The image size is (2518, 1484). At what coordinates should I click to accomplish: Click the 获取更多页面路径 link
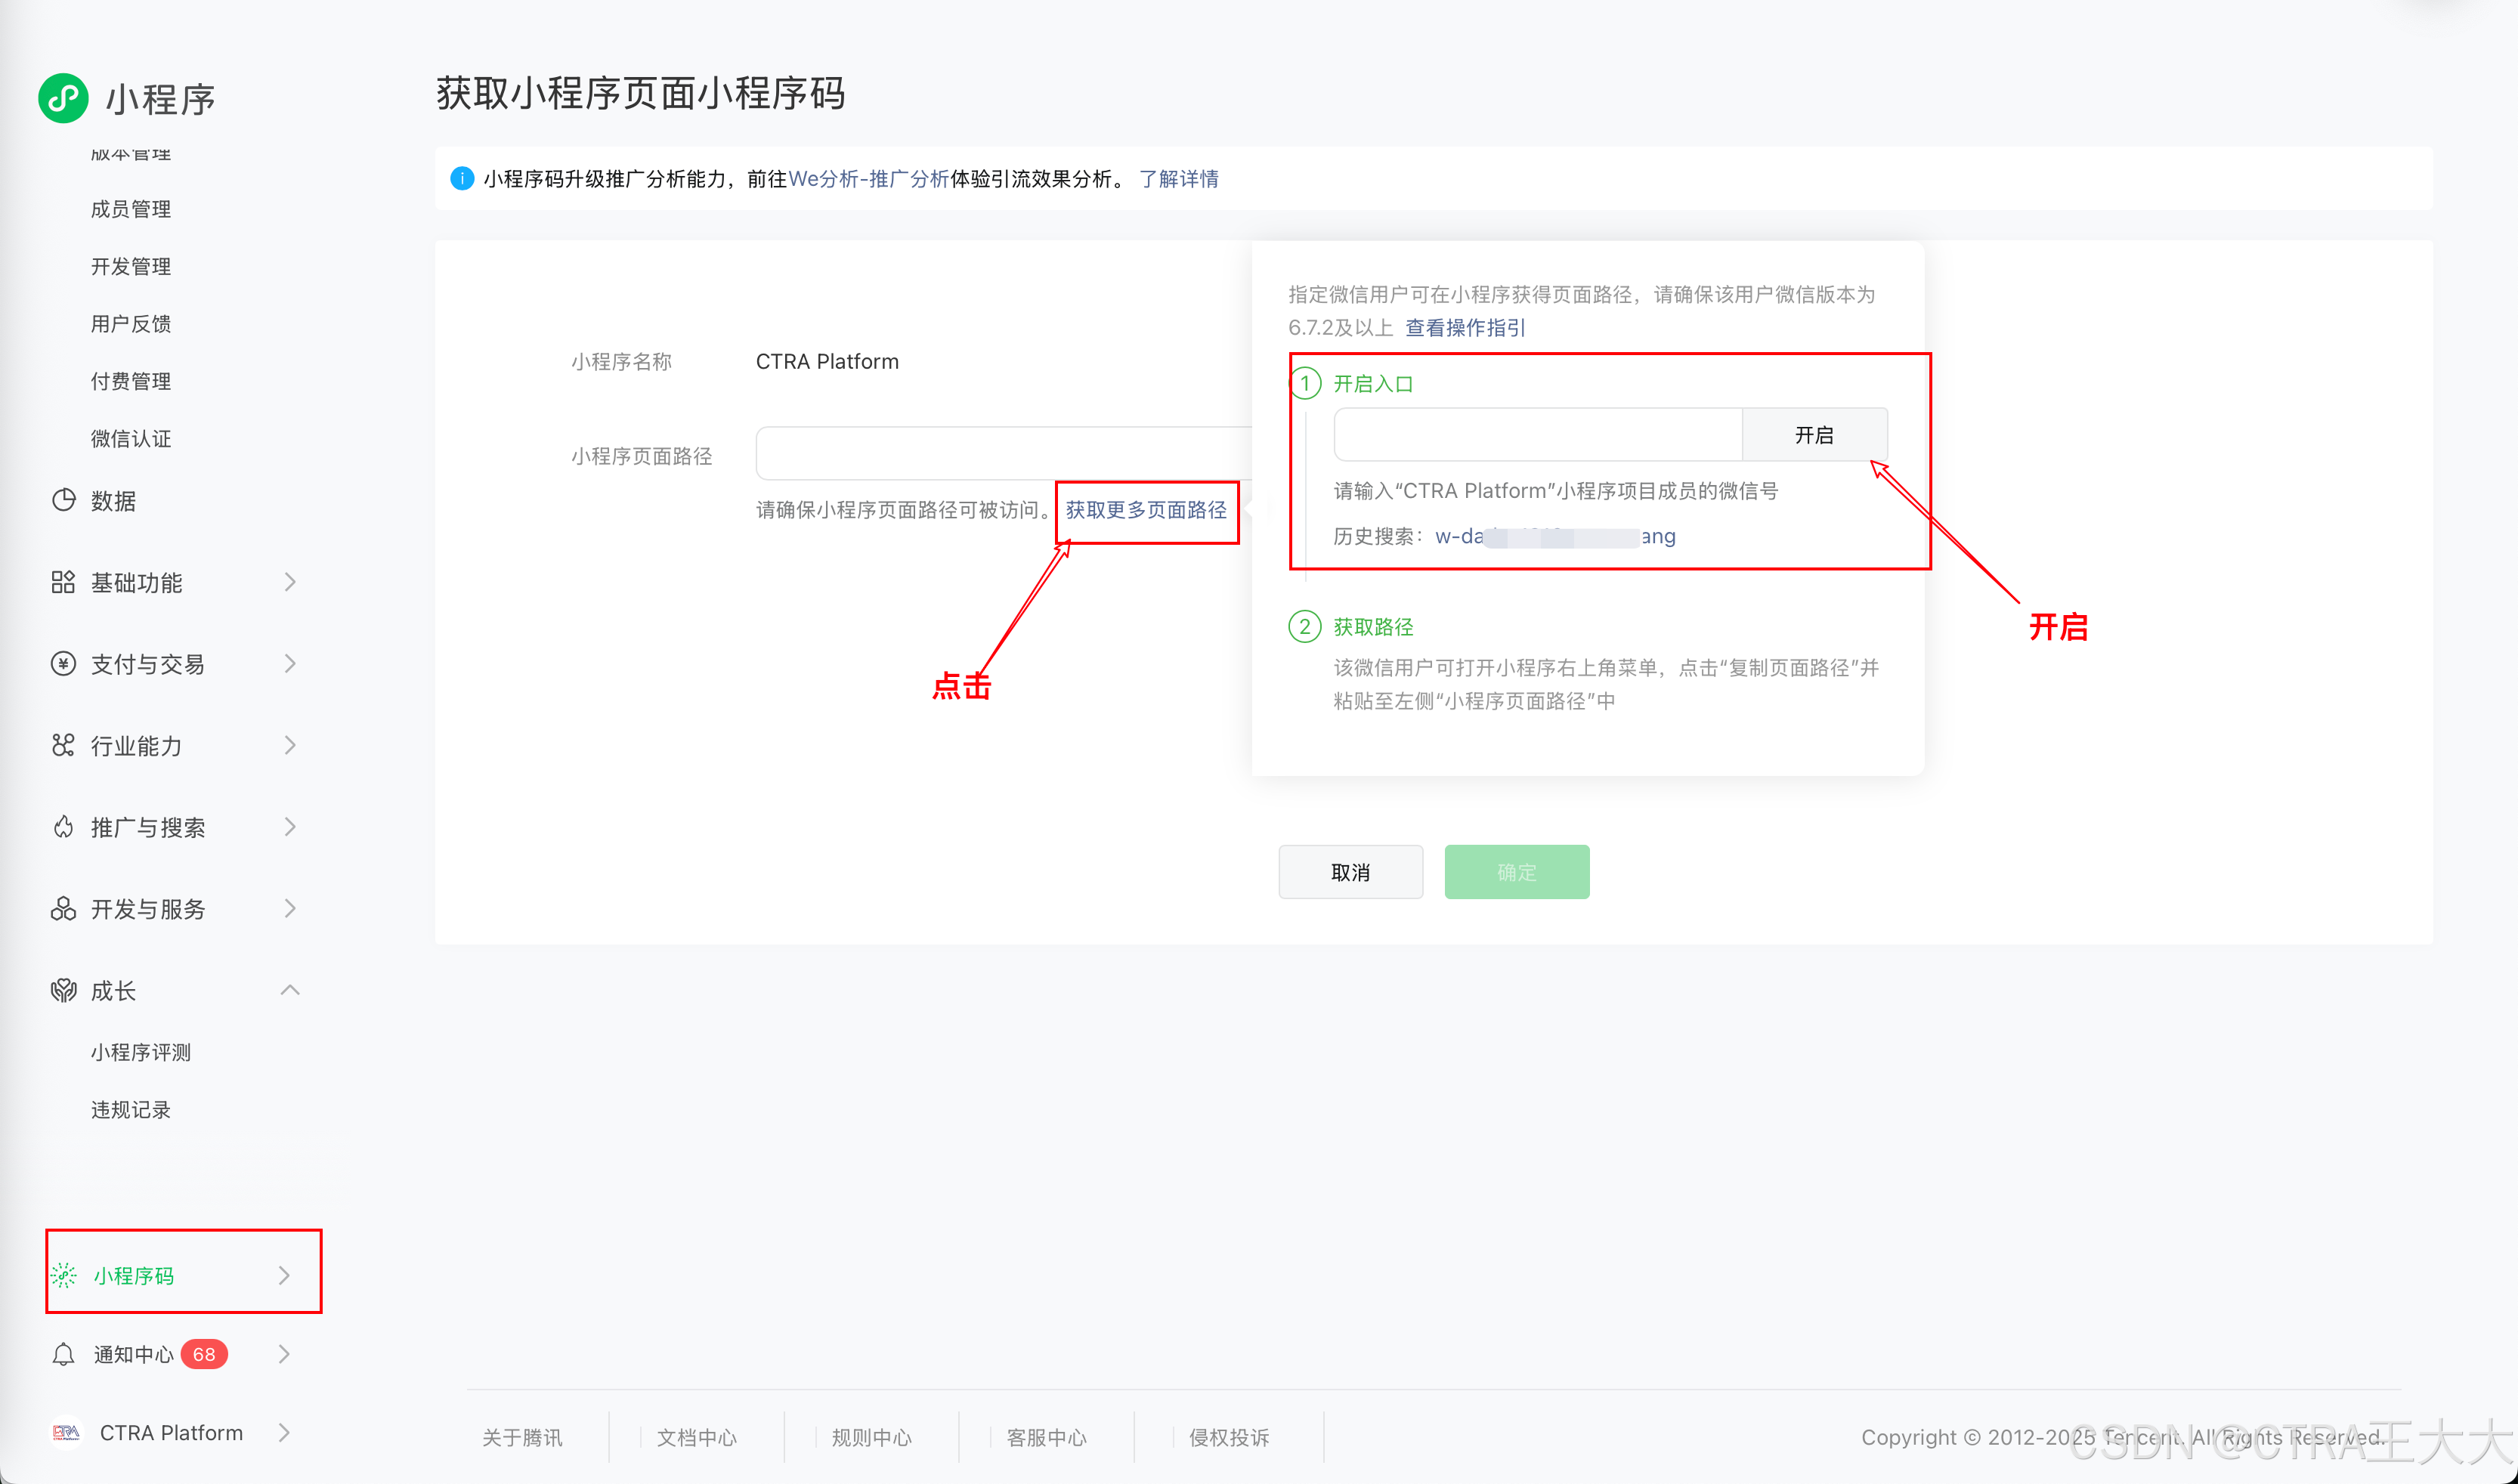[1146, 510]
